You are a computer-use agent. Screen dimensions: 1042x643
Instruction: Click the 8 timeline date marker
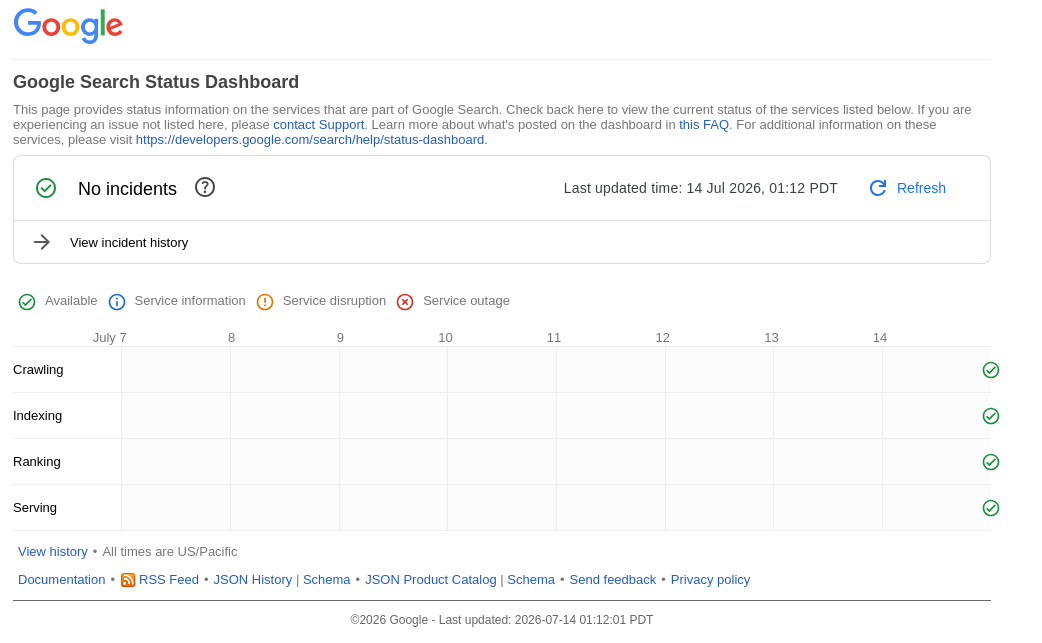pos(231,337)
